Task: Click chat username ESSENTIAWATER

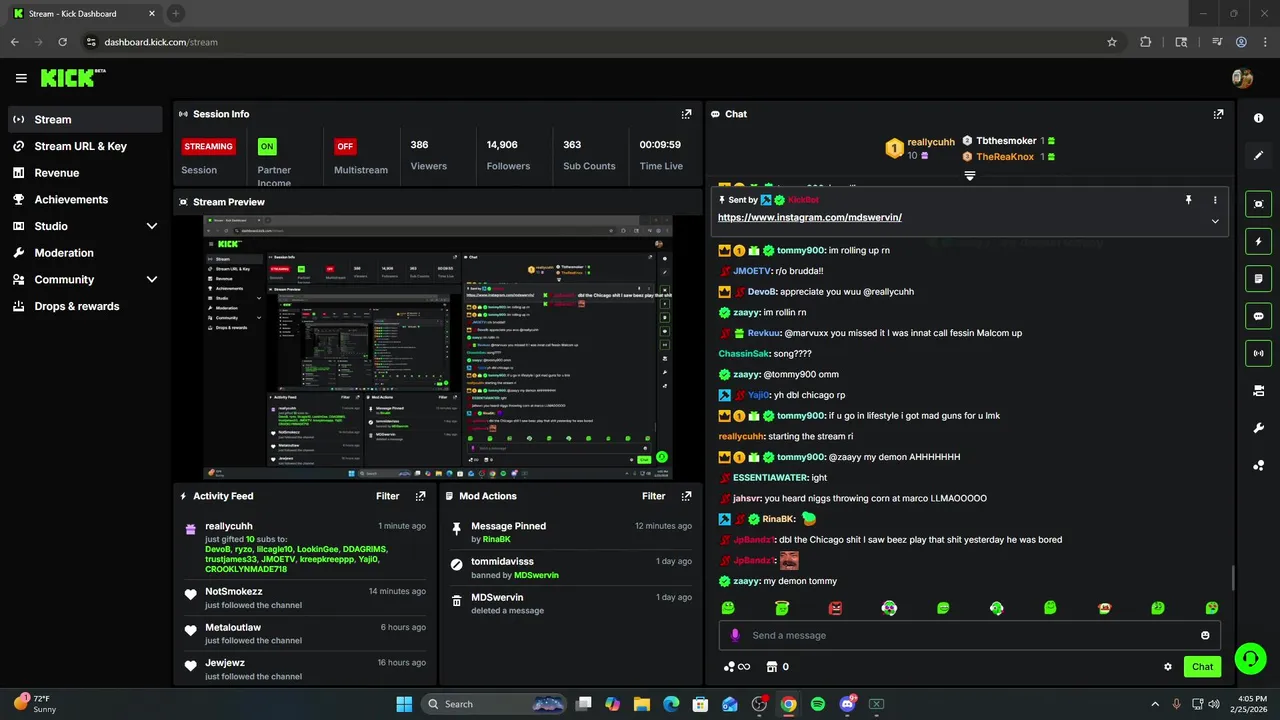Action: click(x=770, y=478)
